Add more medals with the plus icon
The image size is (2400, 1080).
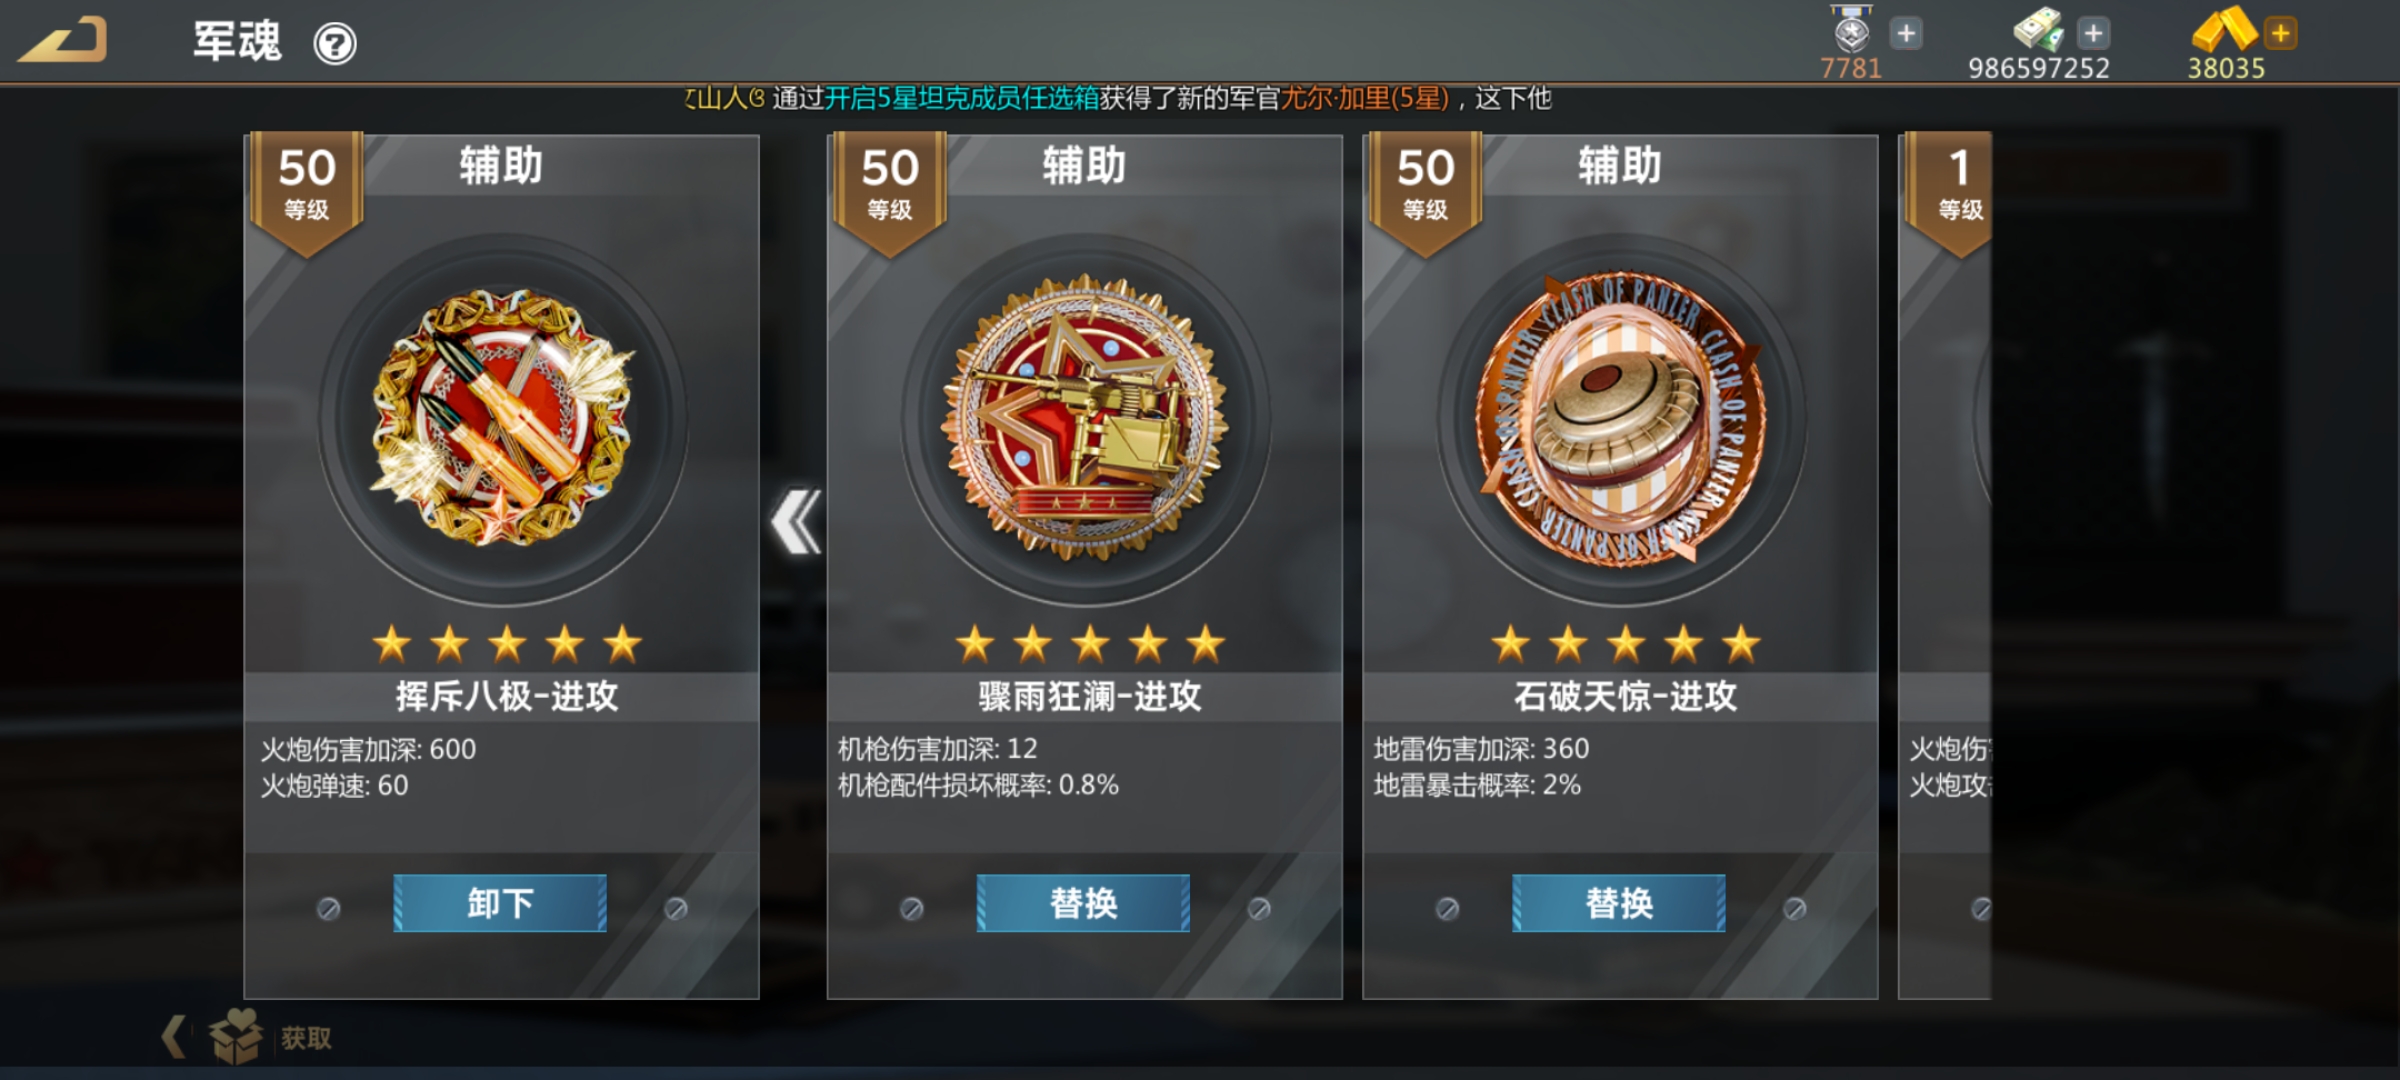click(x=1906, y=33)
